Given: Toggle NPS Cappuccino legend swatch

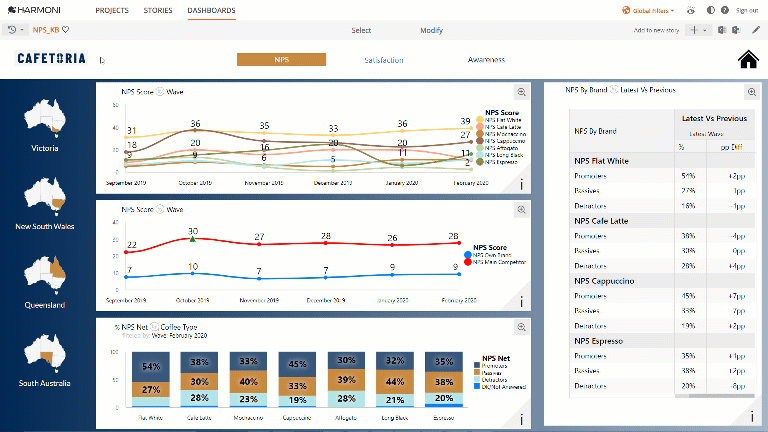Looking at the screenshot, I should click(x=480, y=141).
